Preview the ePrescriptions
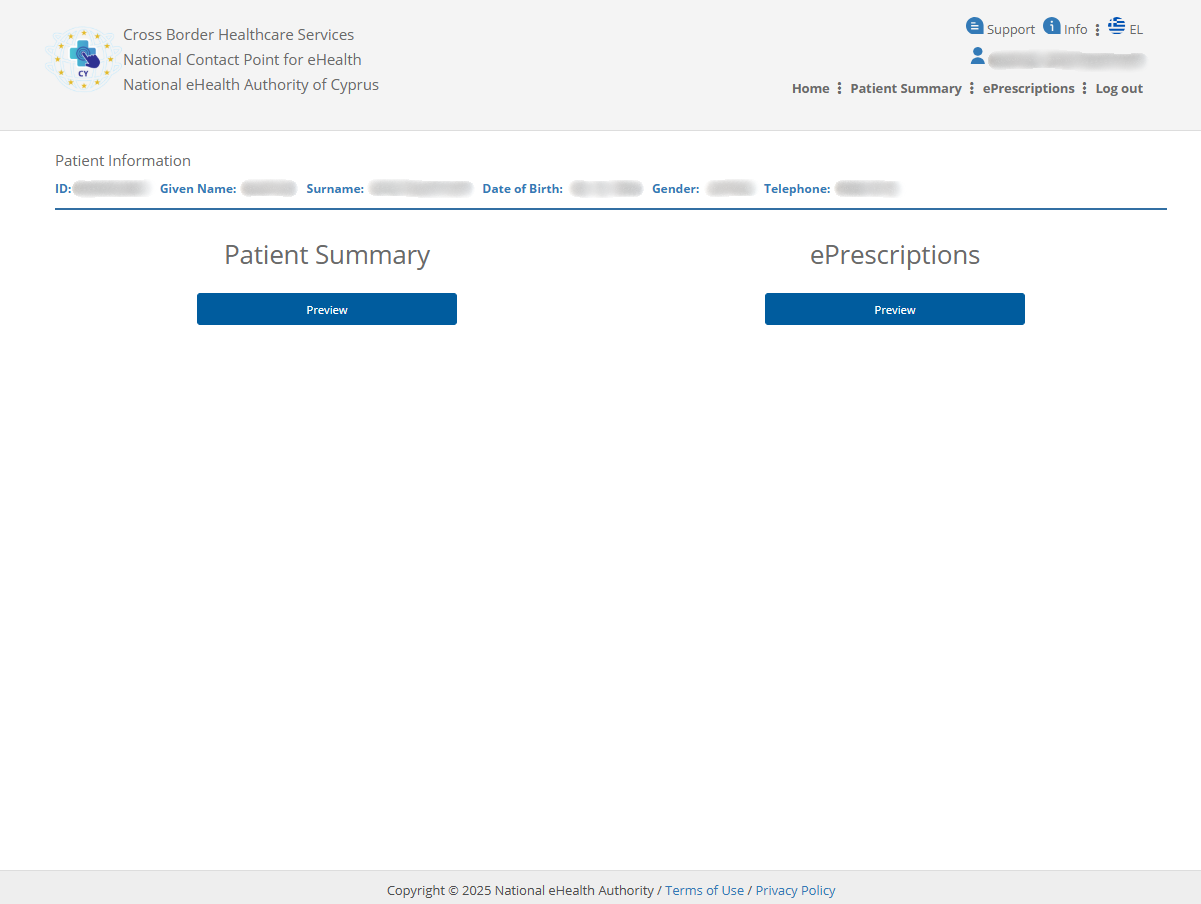Image resolution: width=1201 pixels, height=904 pixels. [x=894, y=309]
